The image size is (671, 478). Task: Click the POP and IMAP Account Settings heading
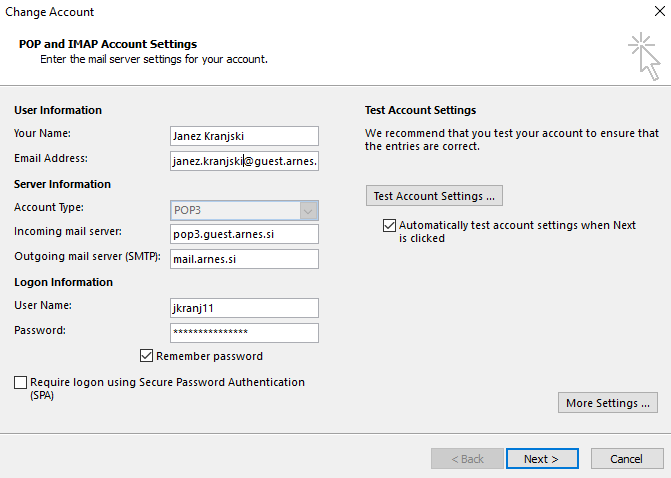[108, 44]
